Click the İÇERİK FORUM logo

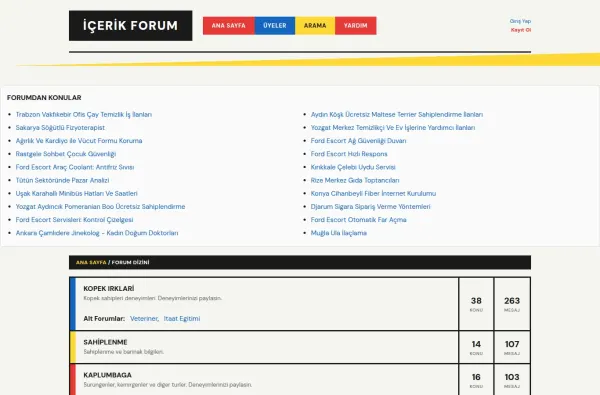(x=130, y=26)
